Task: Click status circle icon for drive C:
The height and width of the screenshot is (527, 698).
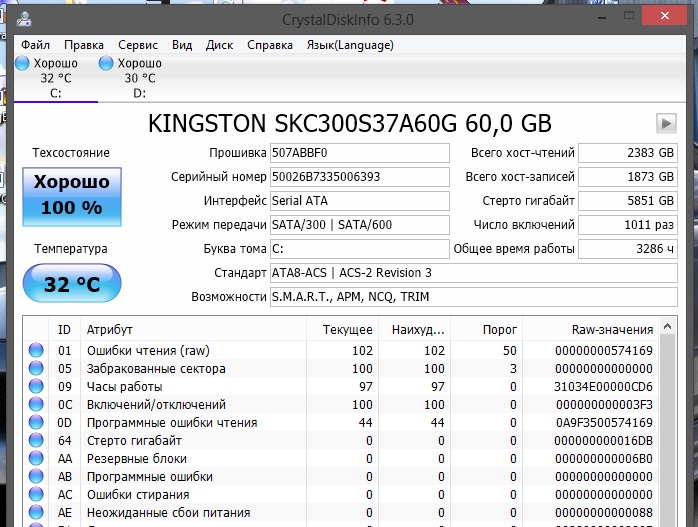Action: tap(23, 63)
